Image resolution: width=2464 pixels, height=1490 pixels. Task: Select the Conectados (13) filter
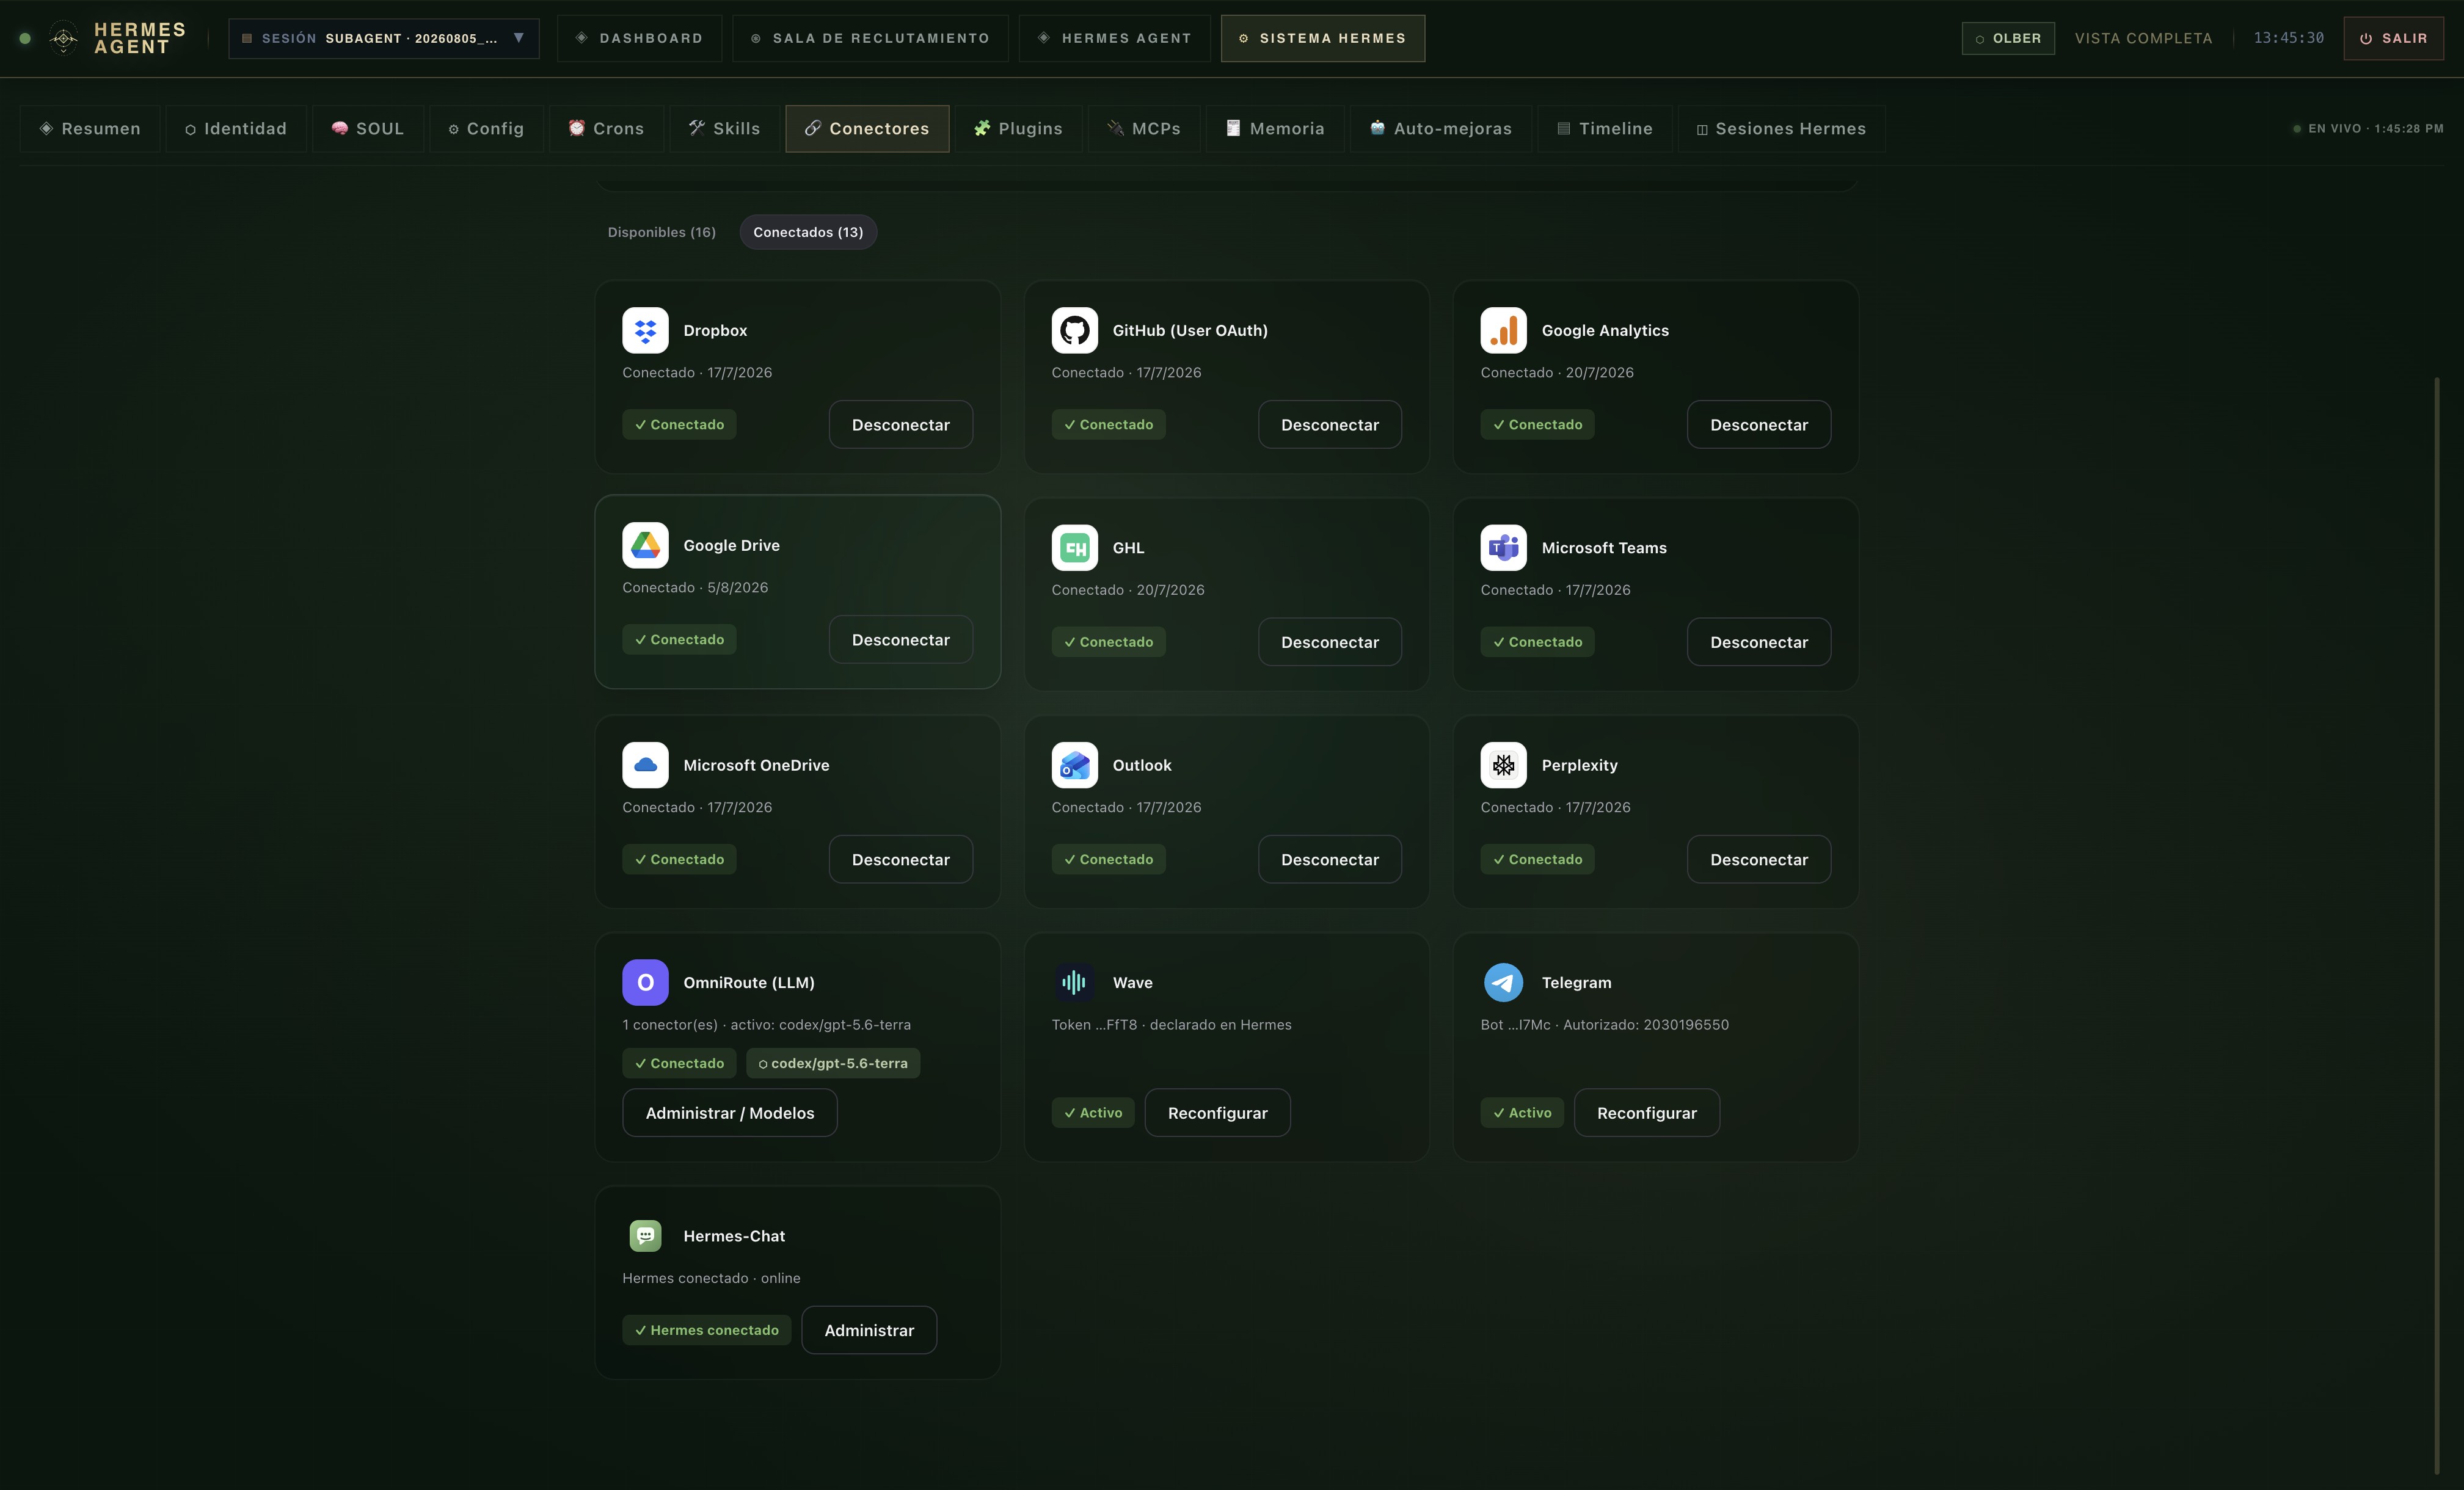coord(808,232)
